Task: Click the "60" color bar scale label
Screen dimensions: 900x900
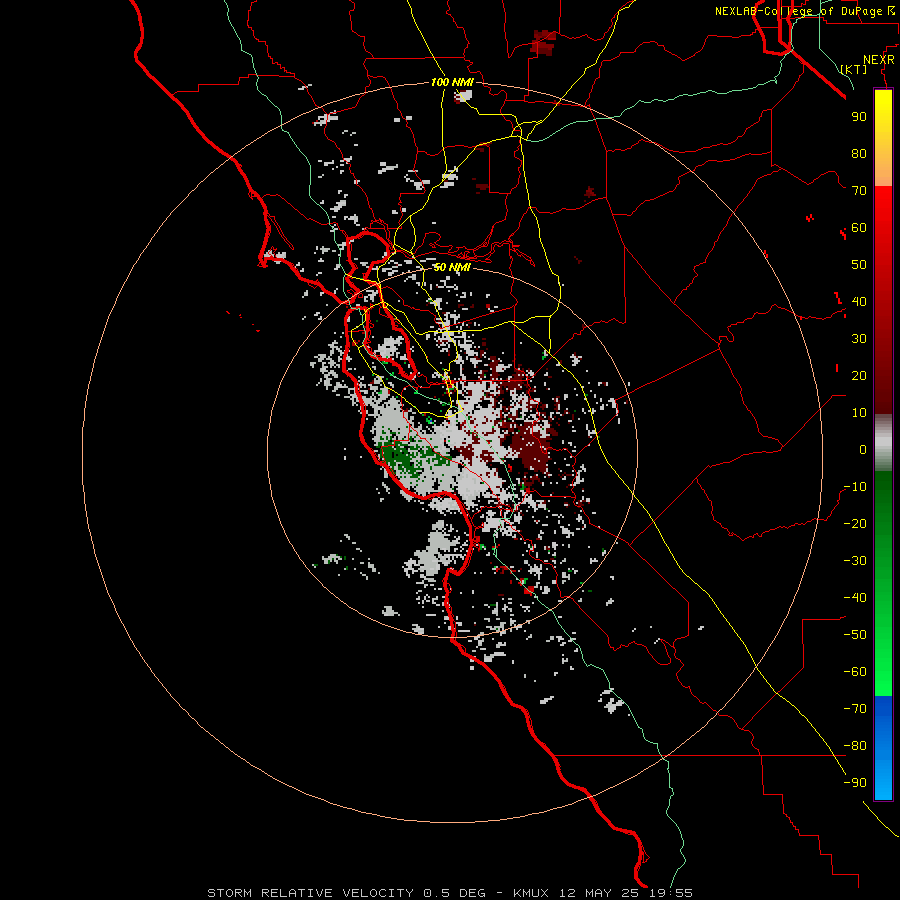Action: click(859, 227)
